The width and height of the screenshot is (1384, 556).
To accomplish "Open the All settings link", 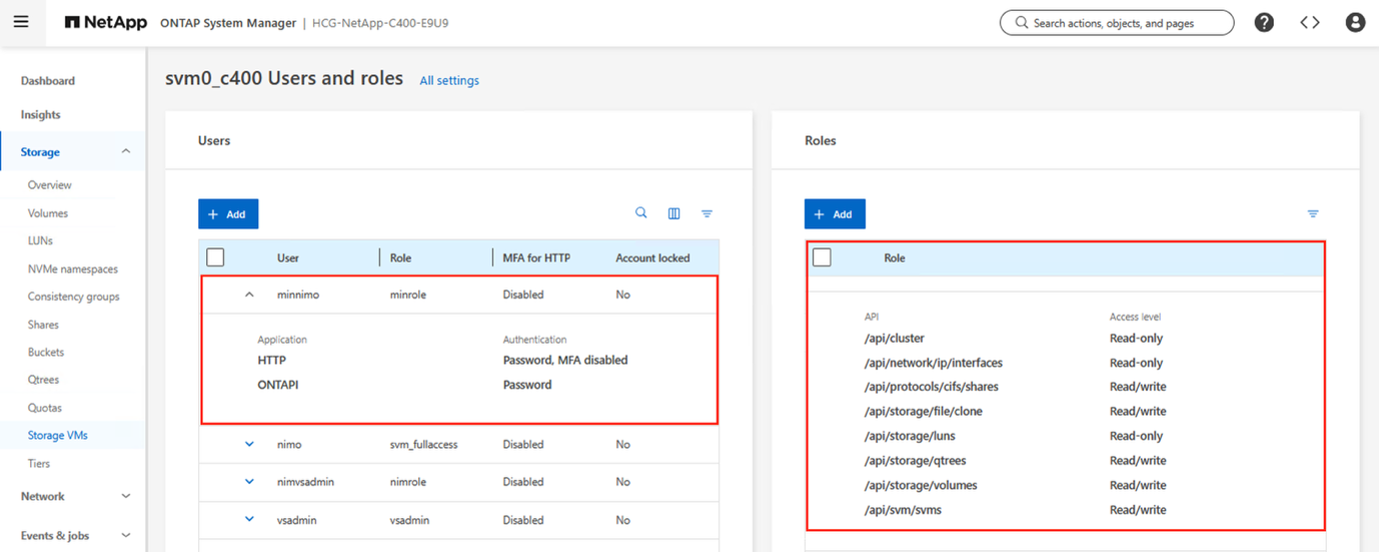I will point(449,80).
